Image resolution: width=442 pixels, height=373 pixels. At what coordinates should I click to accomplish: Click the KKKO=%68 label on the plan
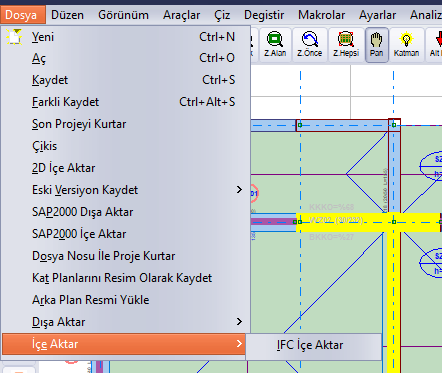click(x=332, y=207)
